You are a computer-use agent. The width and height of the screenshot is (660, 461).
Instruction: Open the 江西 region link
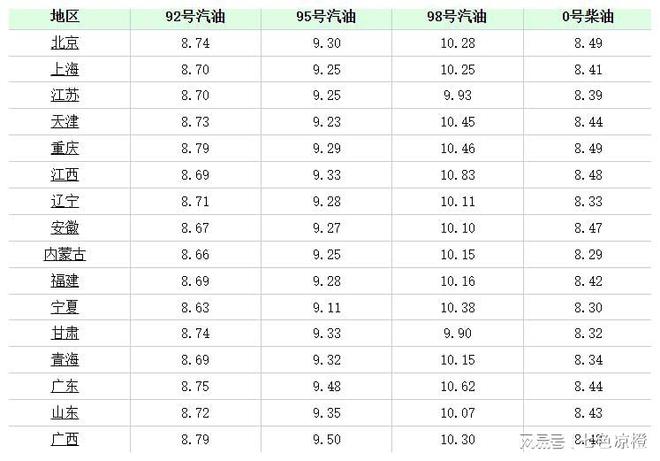(x=65, y=174)
